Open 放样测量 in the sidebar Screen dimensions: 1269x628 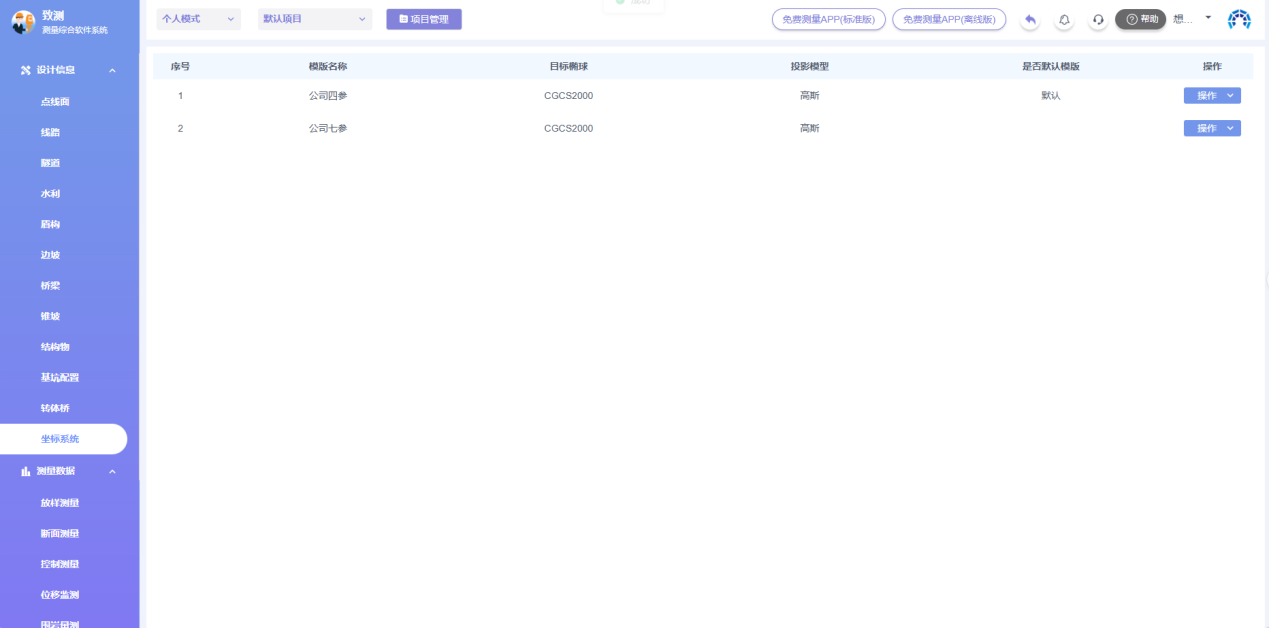click(60, 503)
